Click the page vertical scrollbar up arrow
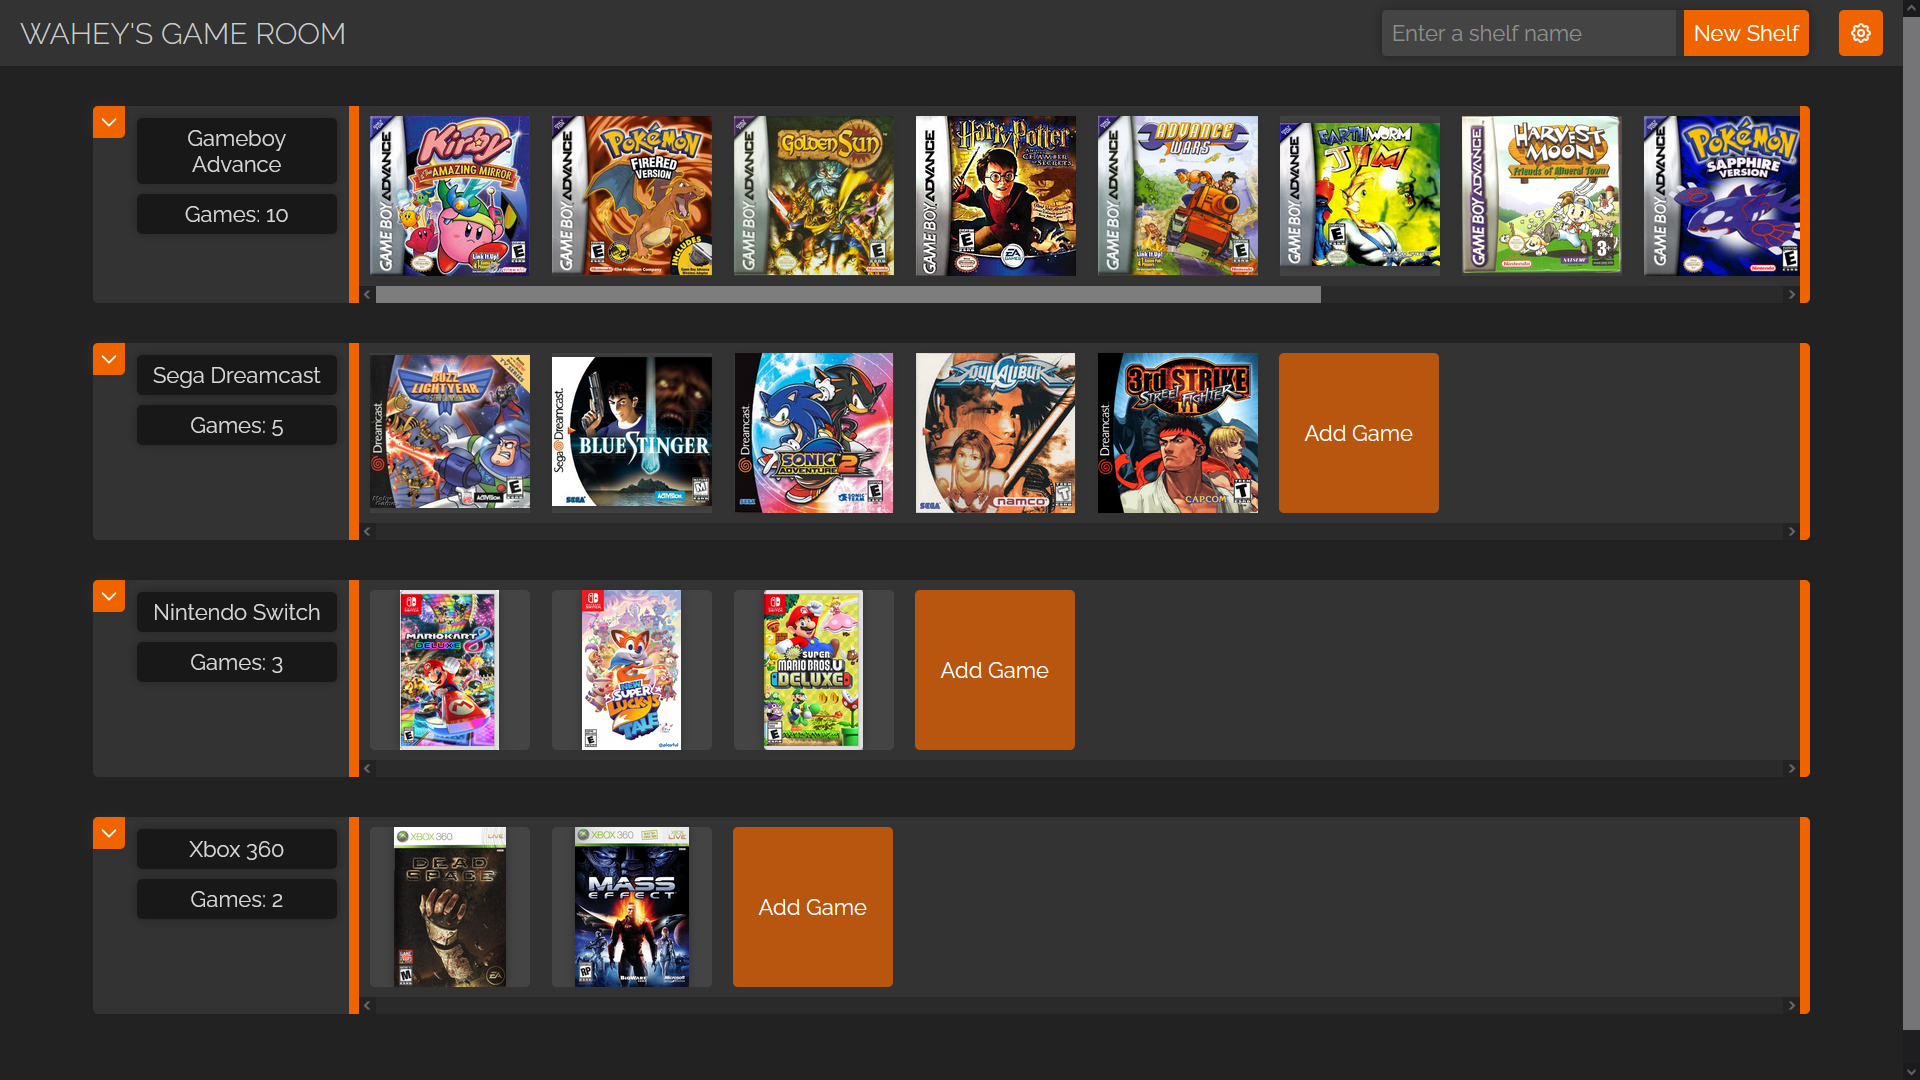Viewport: 1920px width, 1080px height. click(x=1911, y=8)
